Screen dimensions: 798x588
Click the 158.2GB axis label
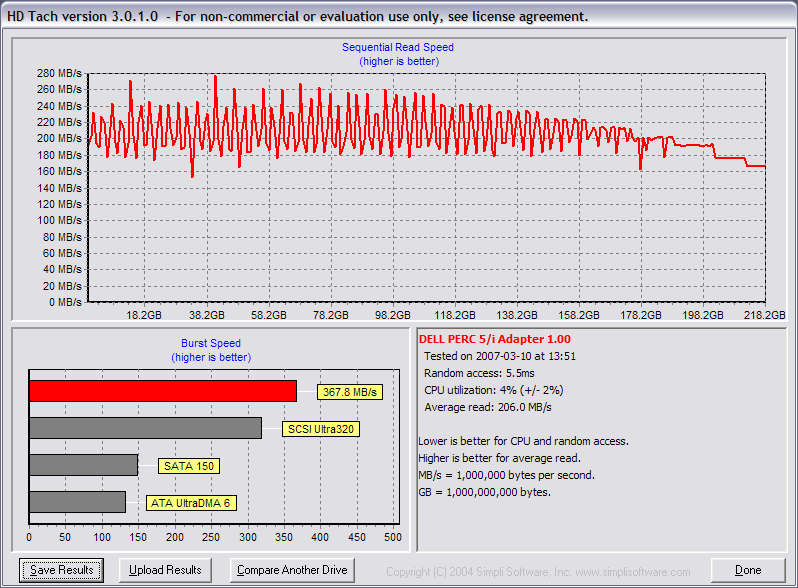579,315
